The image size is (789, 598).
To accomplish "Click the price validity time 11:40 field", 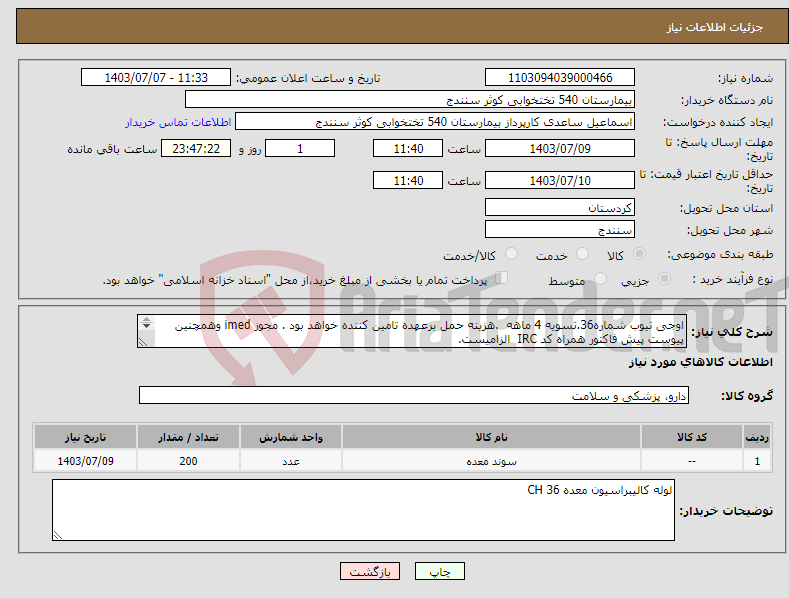I will coord(408,180).
